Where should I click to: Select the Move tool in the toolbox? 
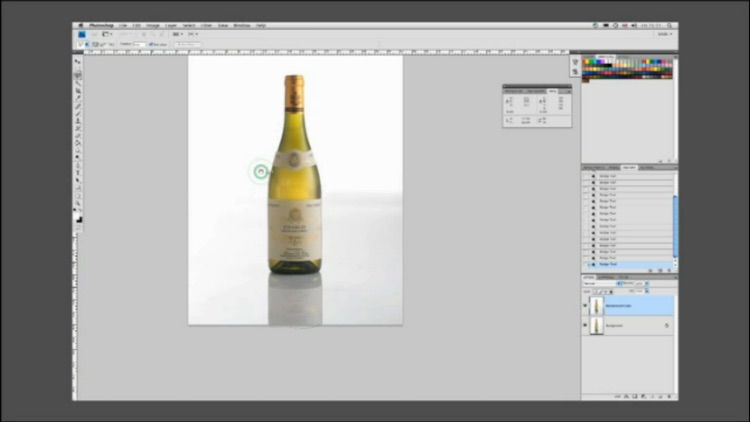click(78, 61)
